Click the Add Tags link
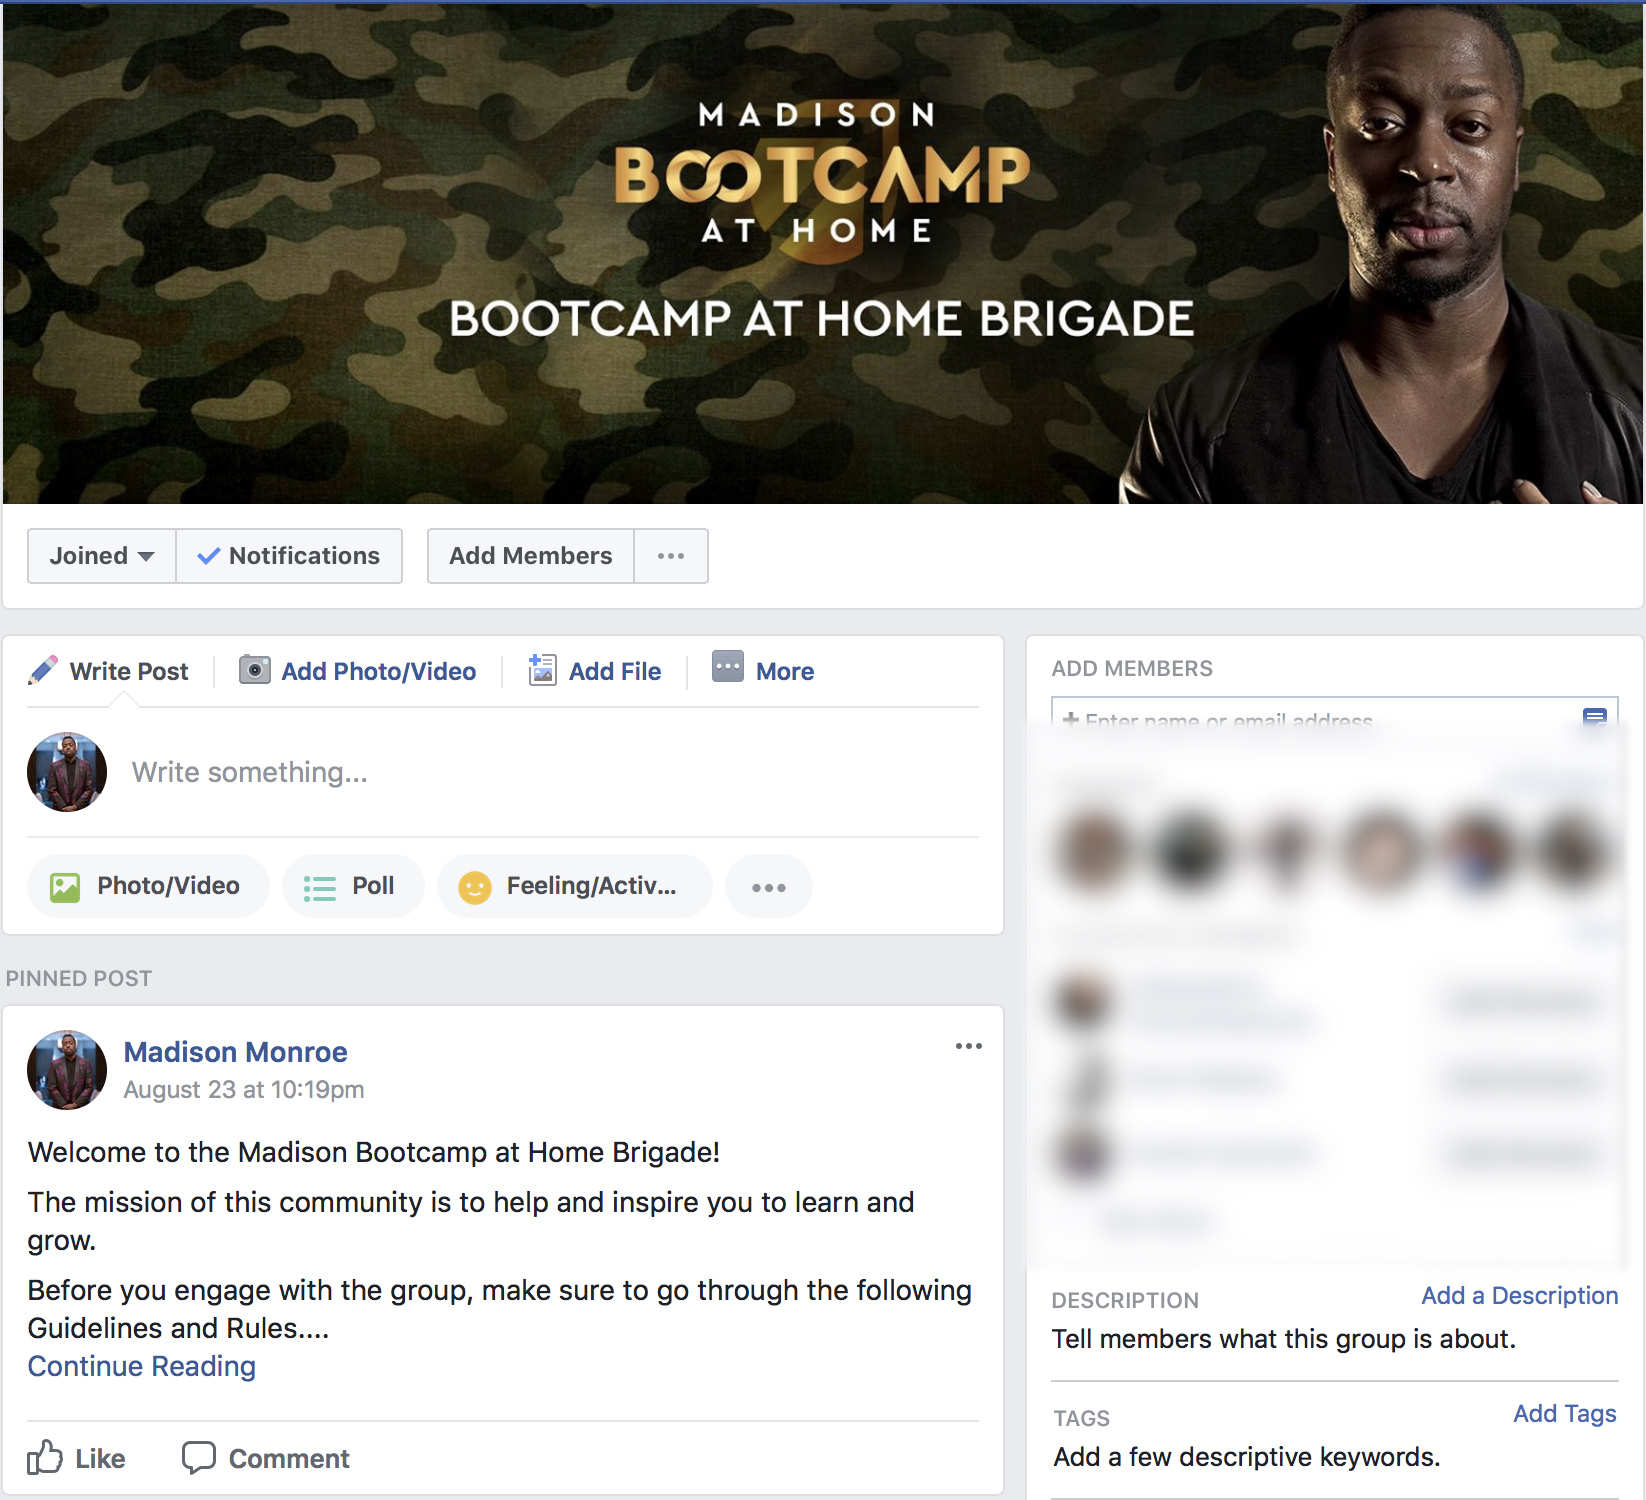Viewport: 1646px width, 1500px height. [1565, 1413]
